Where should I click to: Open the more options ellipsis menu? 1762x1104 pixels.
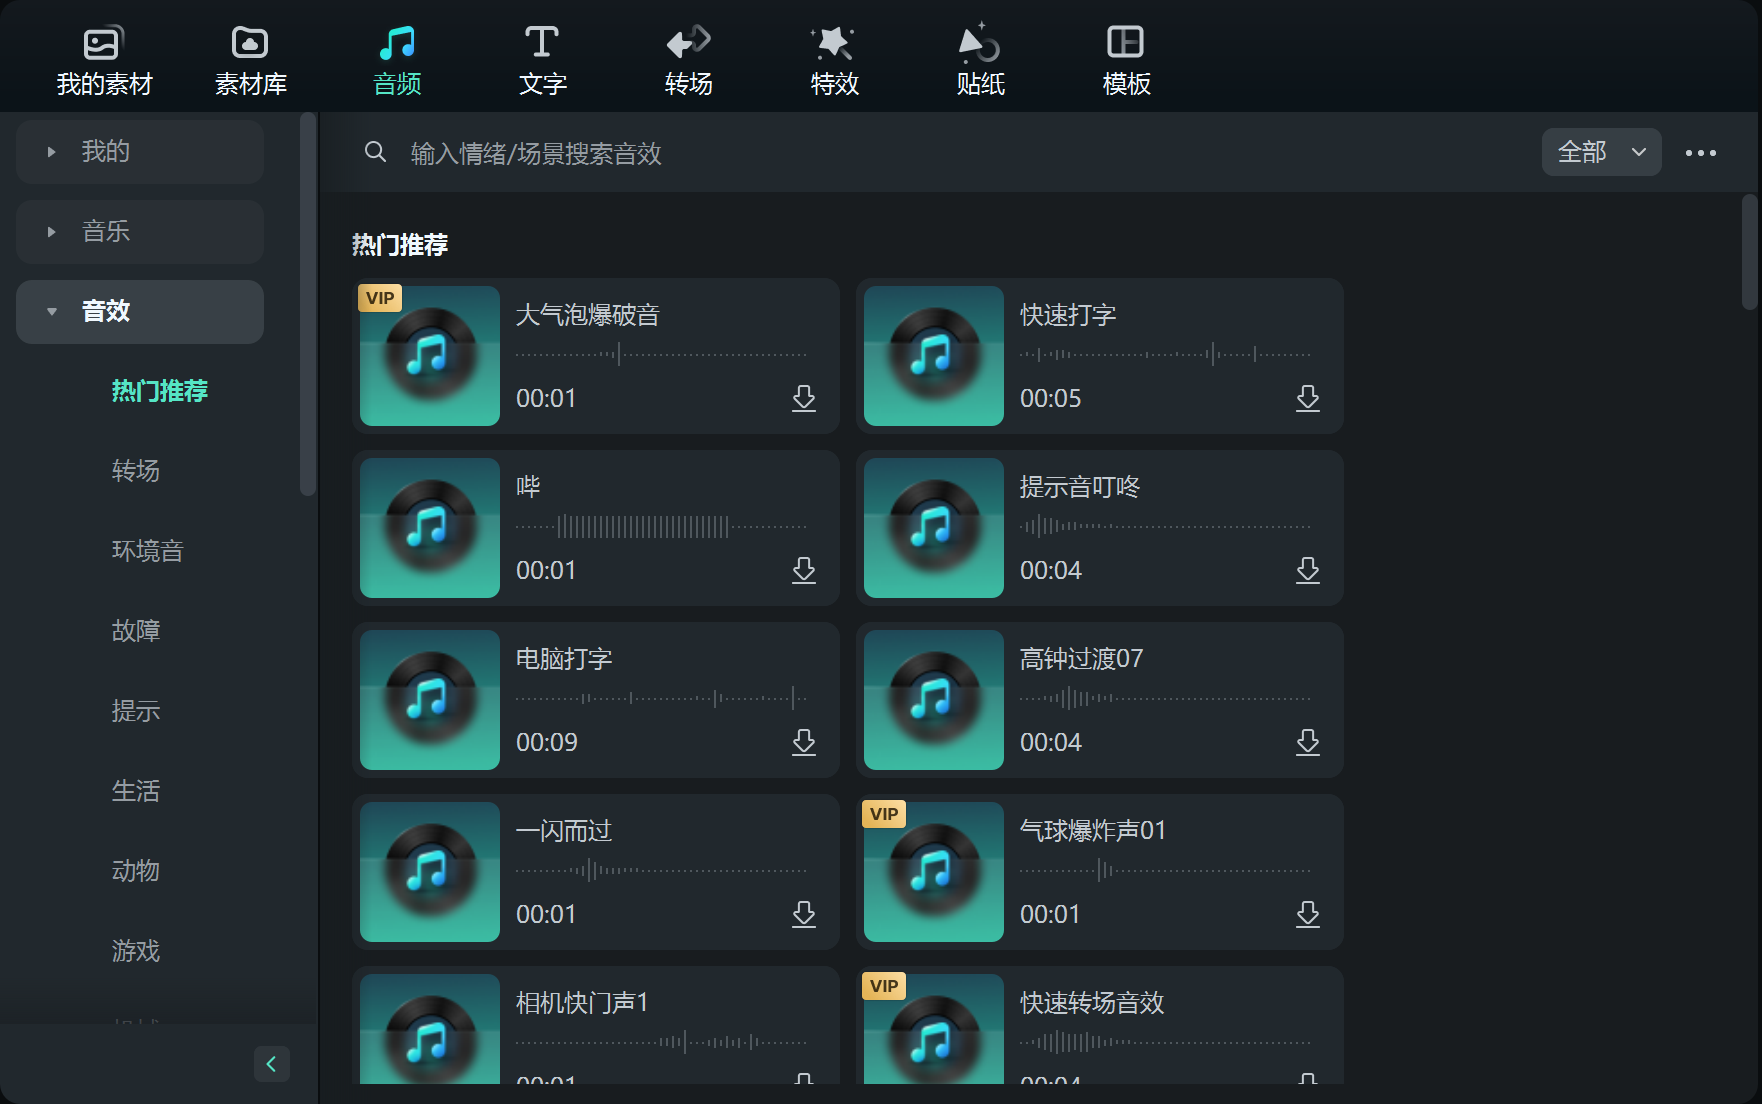[x=1700, y=152]
